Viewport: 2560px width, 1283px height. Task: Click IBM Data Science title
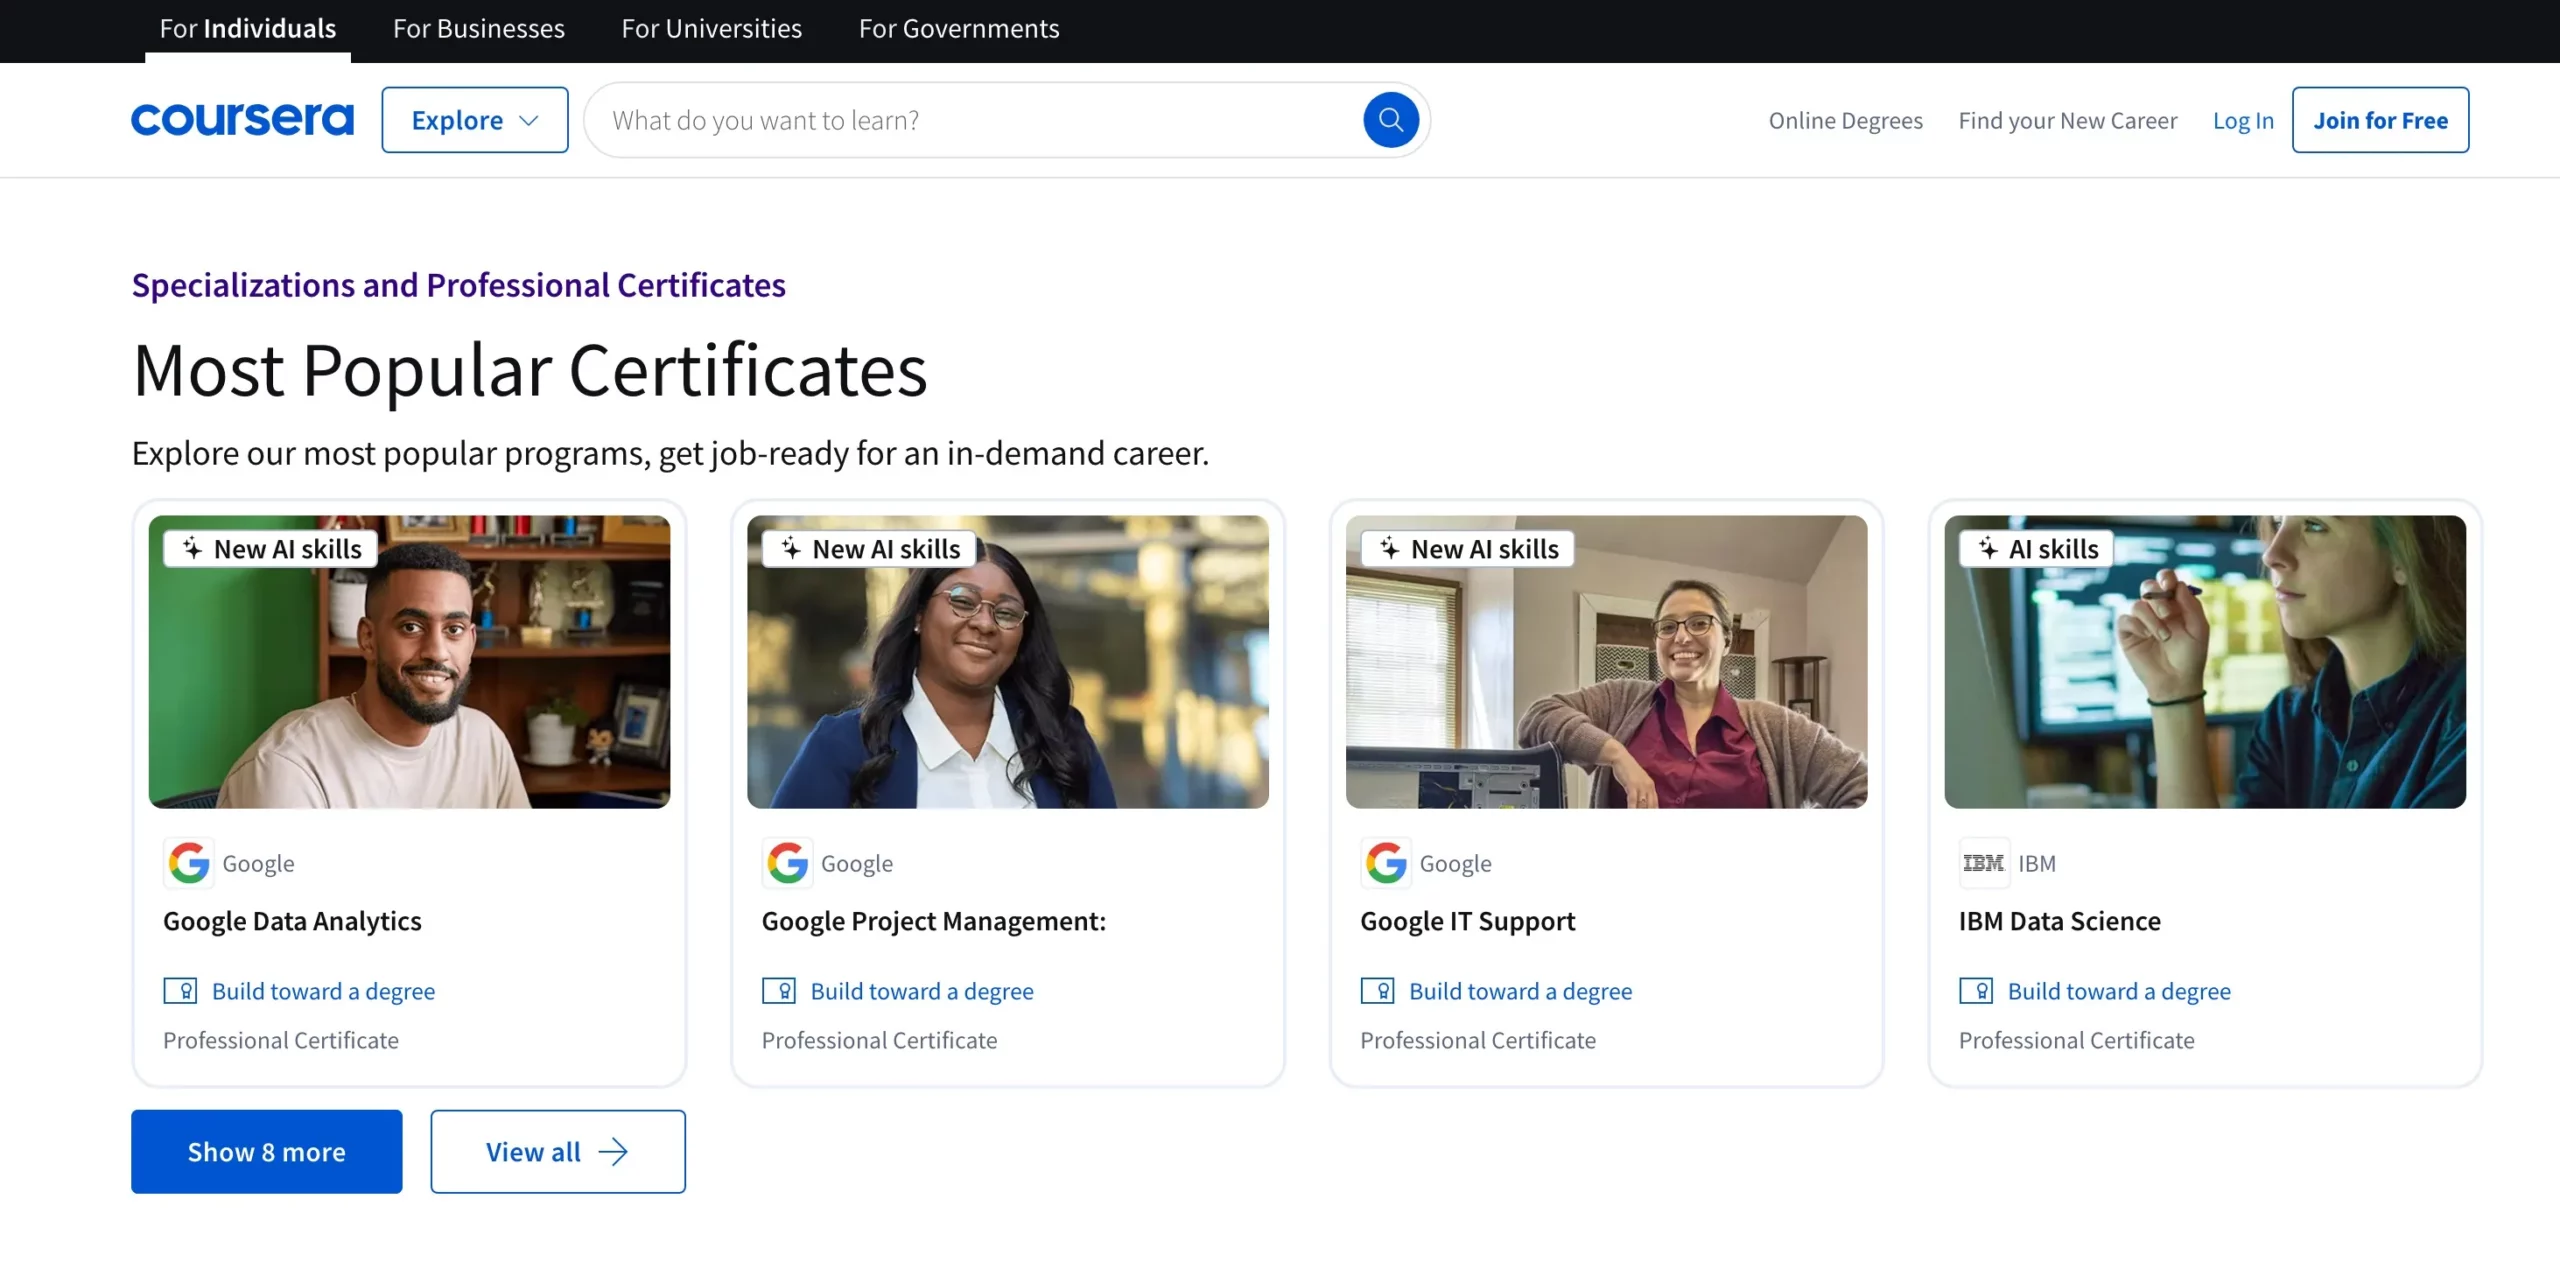pos(2060,921)
